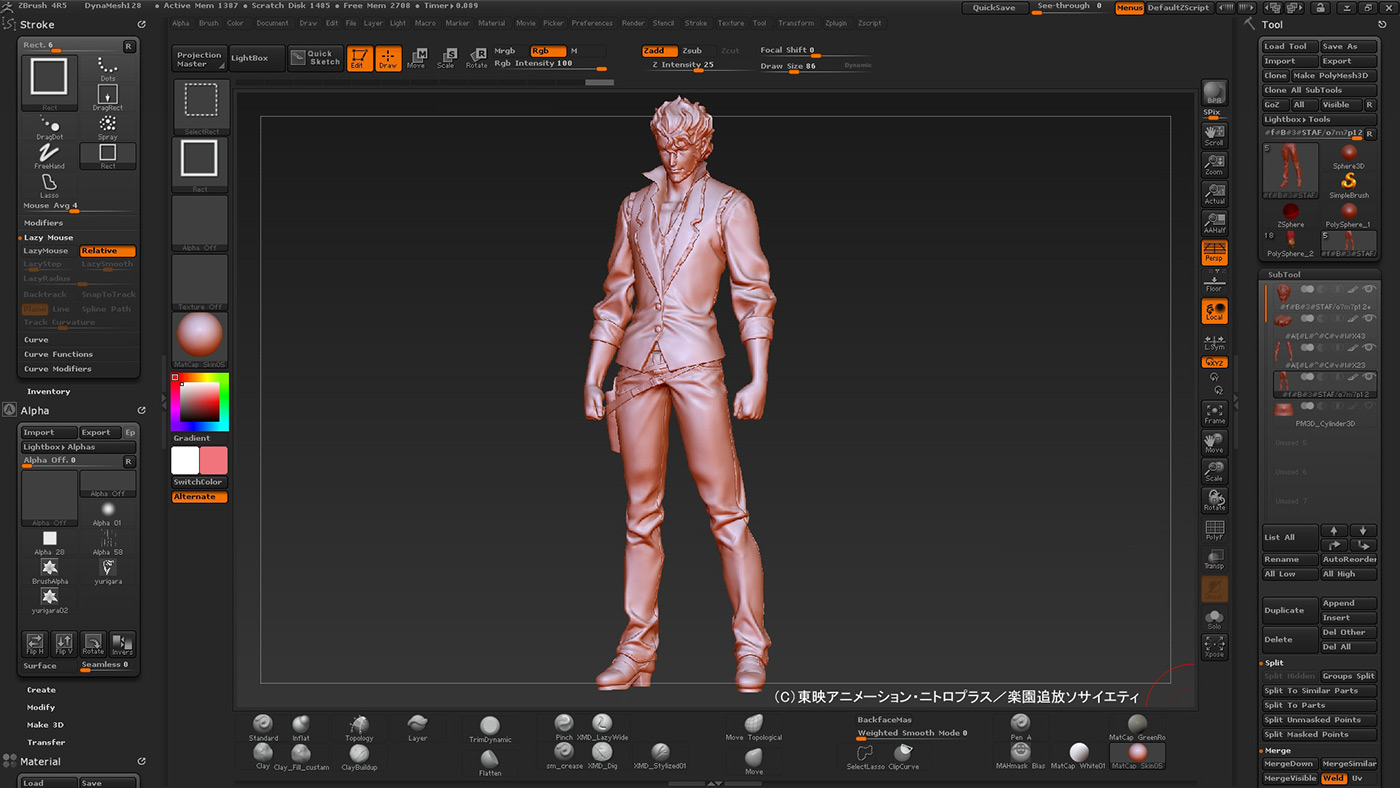The height and width of the screenshot is (788, 1400).
Task: Toggle Relative lazy mouse option
Action: [107, 251]
